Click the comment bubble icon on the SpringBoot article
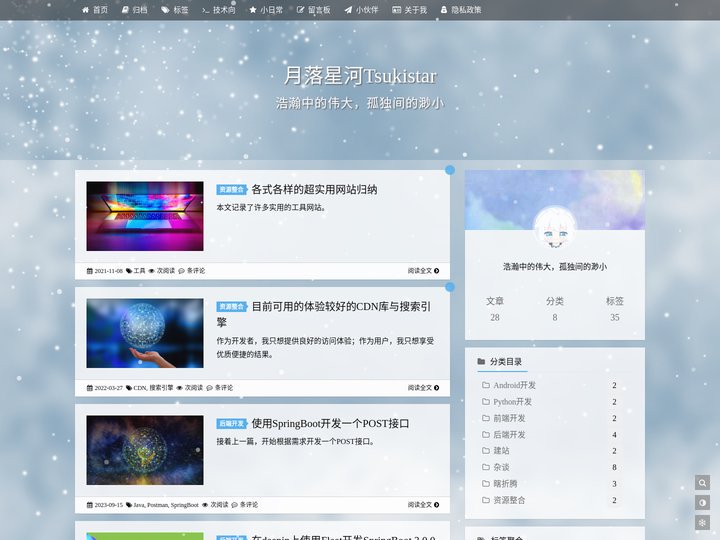Image resolution: width=720 pixels, height=540 pixels. (x=235, y=505)
